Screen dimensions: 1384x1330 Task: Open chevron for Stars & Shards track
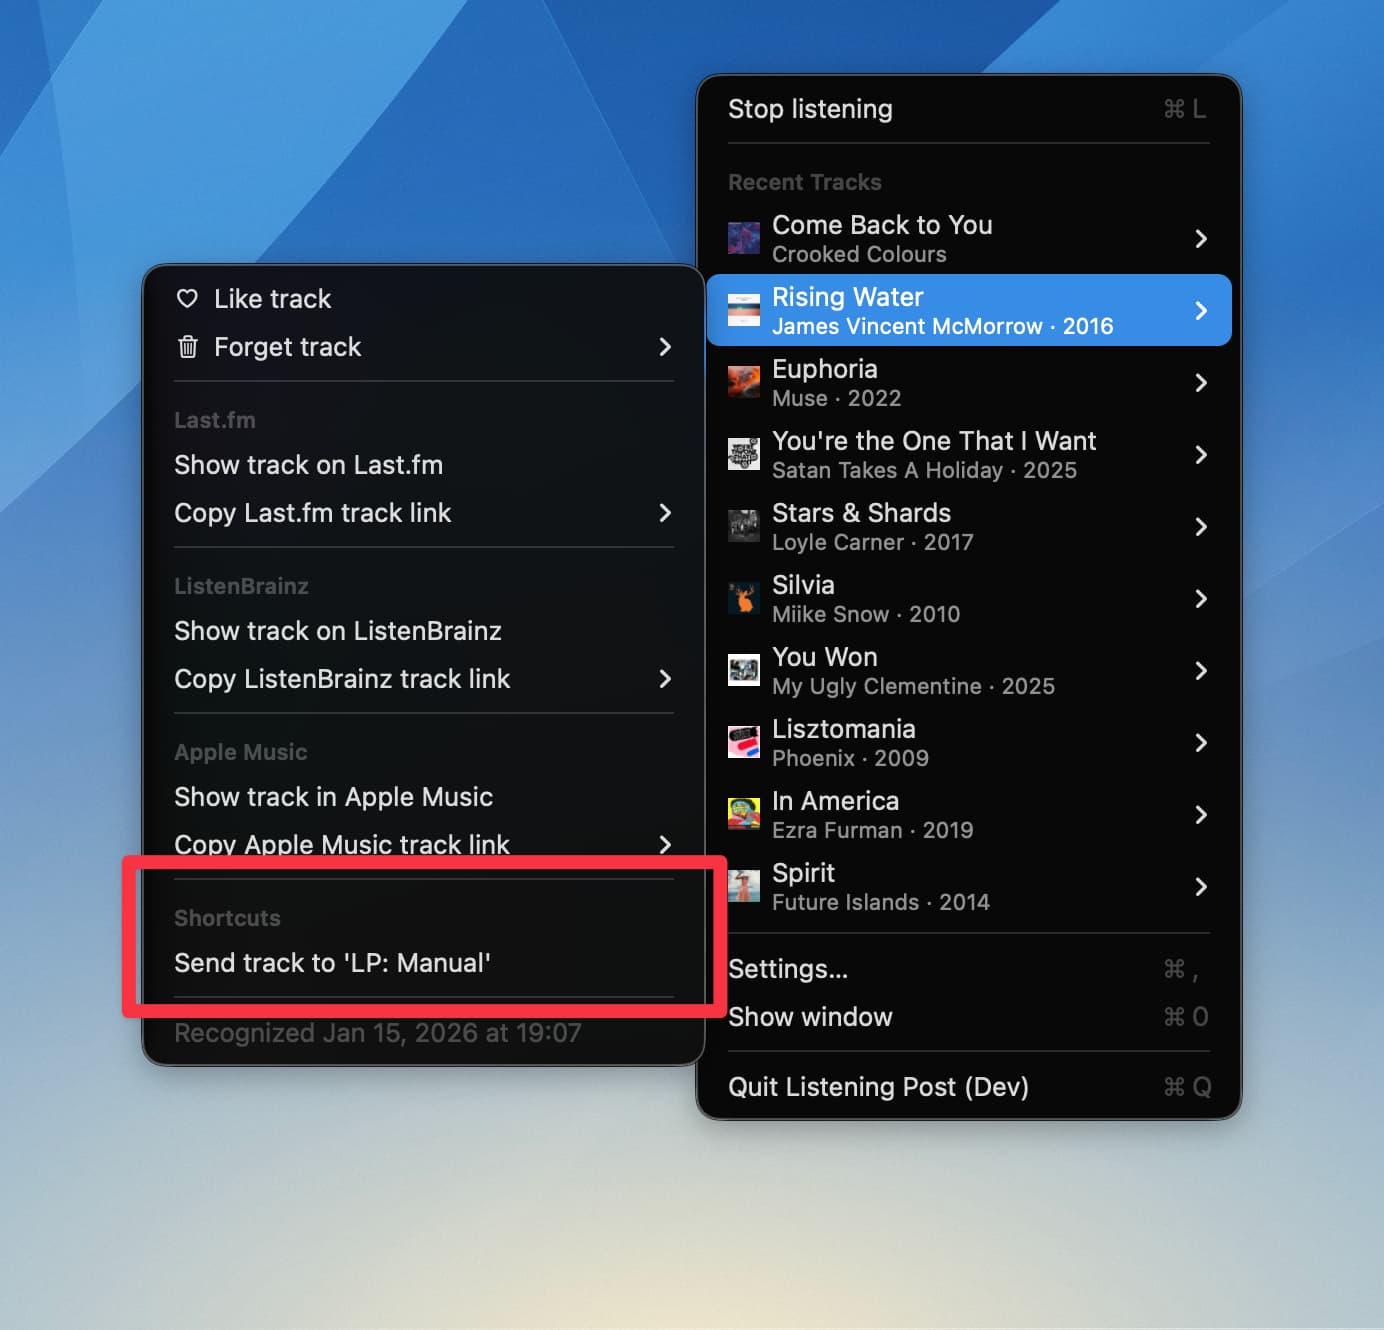pyautogui.click(x=1201, y=527)
